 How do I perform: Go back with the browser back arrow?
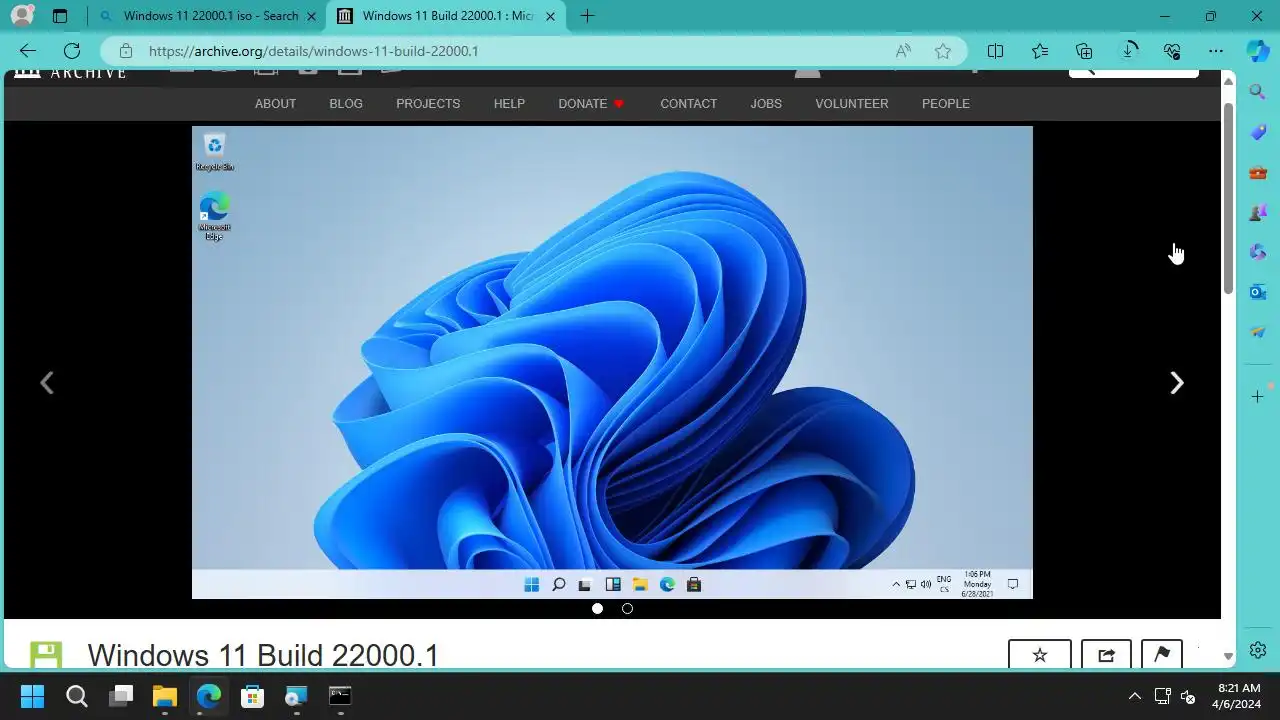point(27,51)
